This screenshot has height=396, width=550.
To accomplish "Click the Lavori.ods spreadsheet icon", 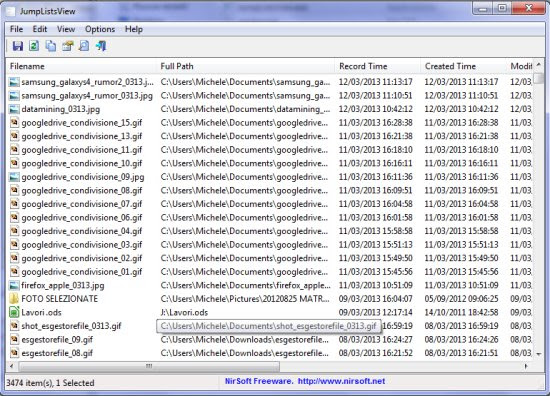I will [14, 312].
